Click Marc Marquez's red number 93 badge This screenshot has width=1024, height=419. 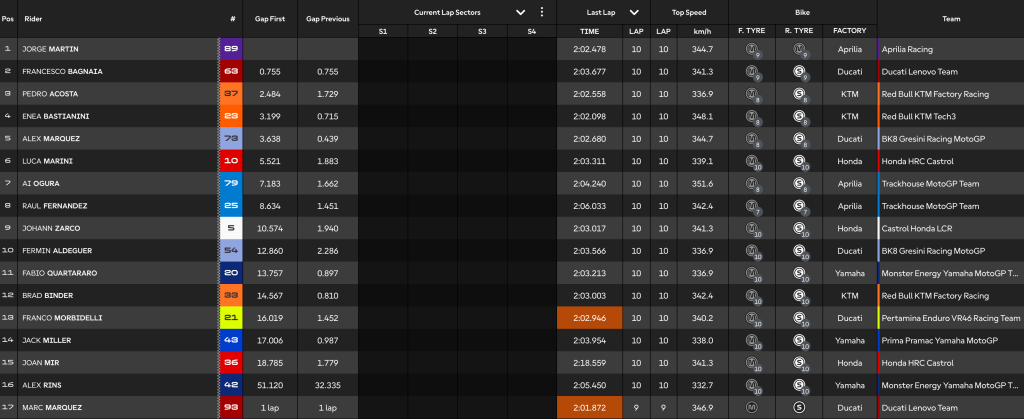coord(232,407)
